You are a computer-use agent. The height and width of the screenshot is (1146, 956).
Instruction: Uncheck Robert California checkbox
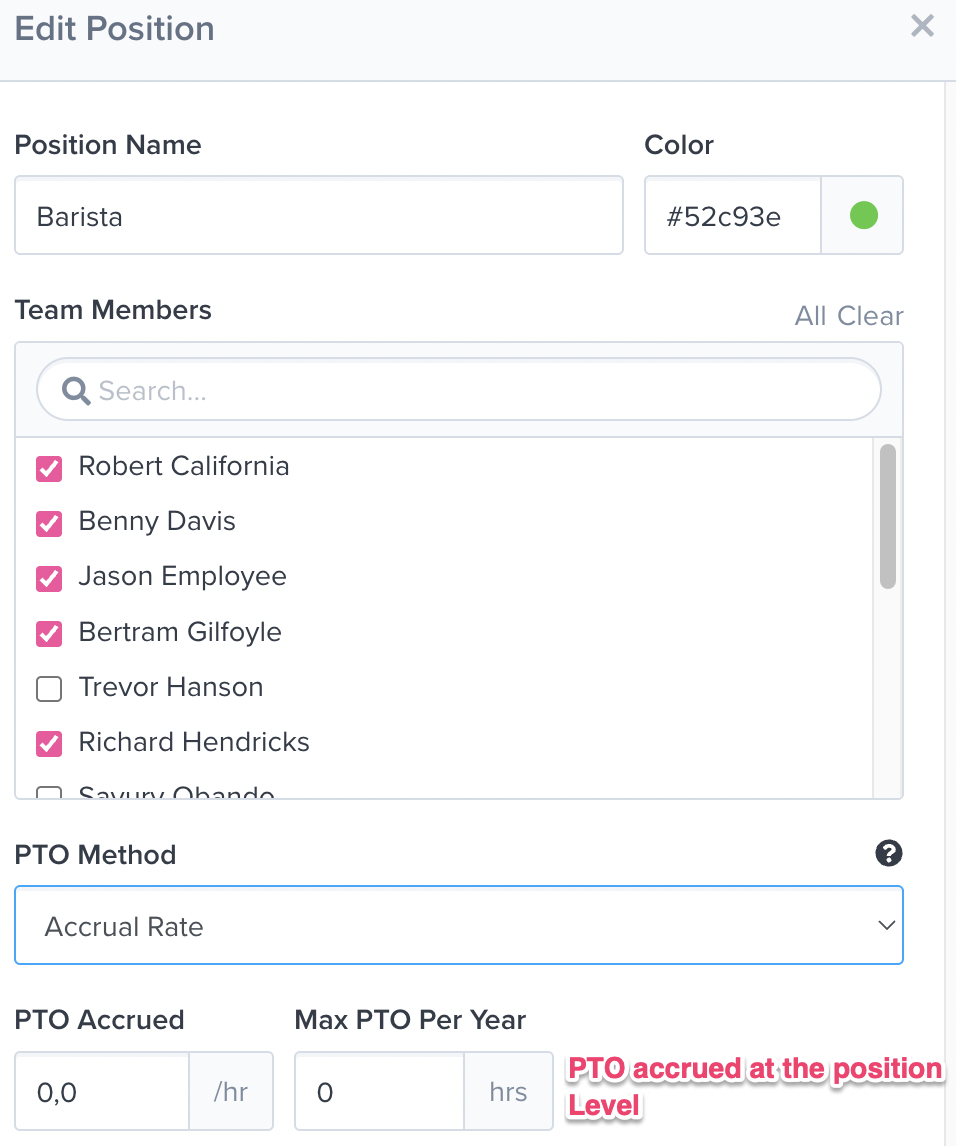pos(49,467)
